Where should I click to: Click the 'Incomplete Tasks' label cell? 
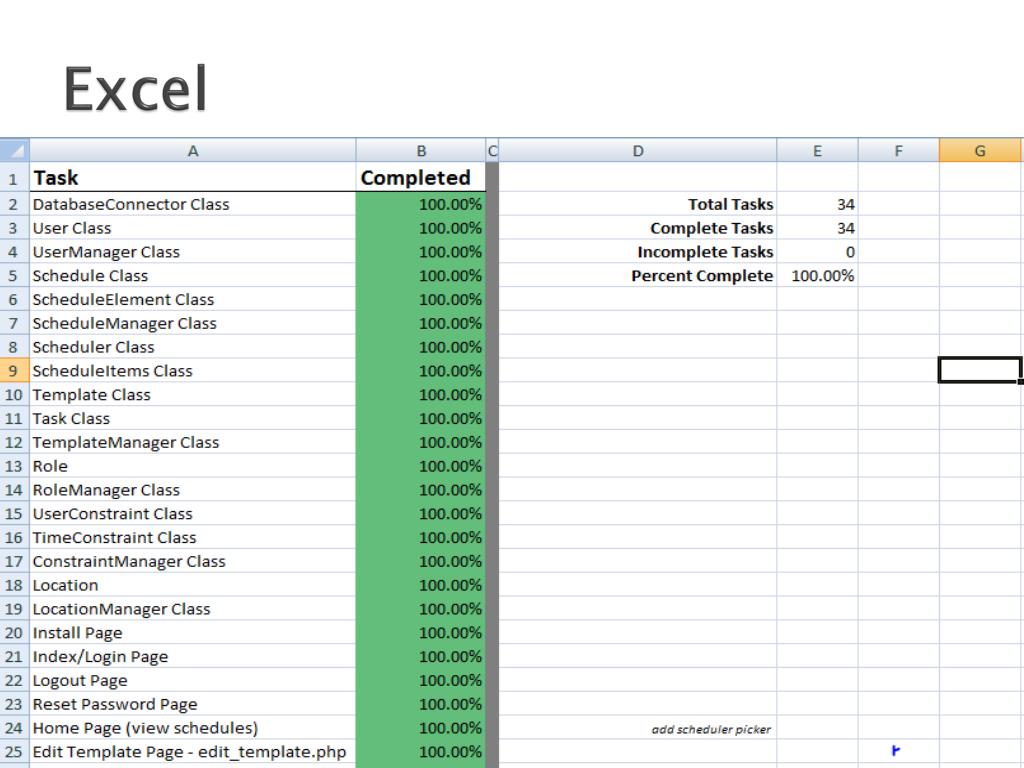click(638, 252)
